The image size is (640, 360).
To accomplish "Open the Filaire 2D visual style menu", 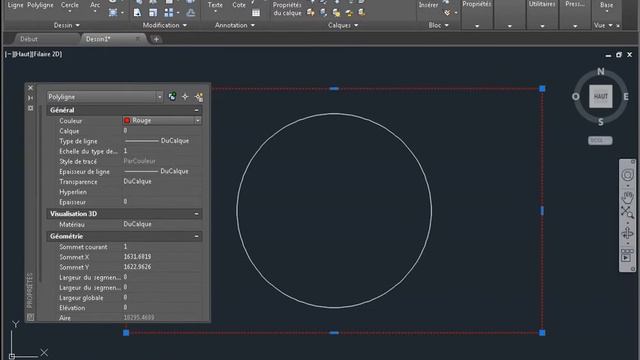I will tap(47, 54).
